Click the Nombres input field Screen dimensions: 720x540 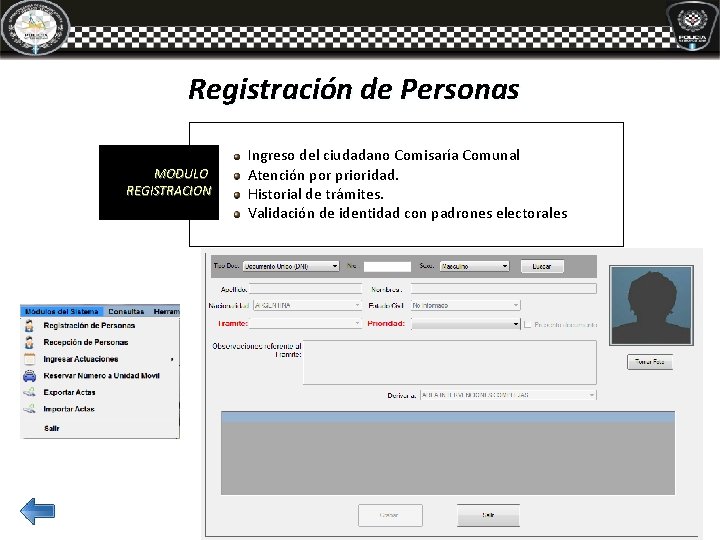504,289
